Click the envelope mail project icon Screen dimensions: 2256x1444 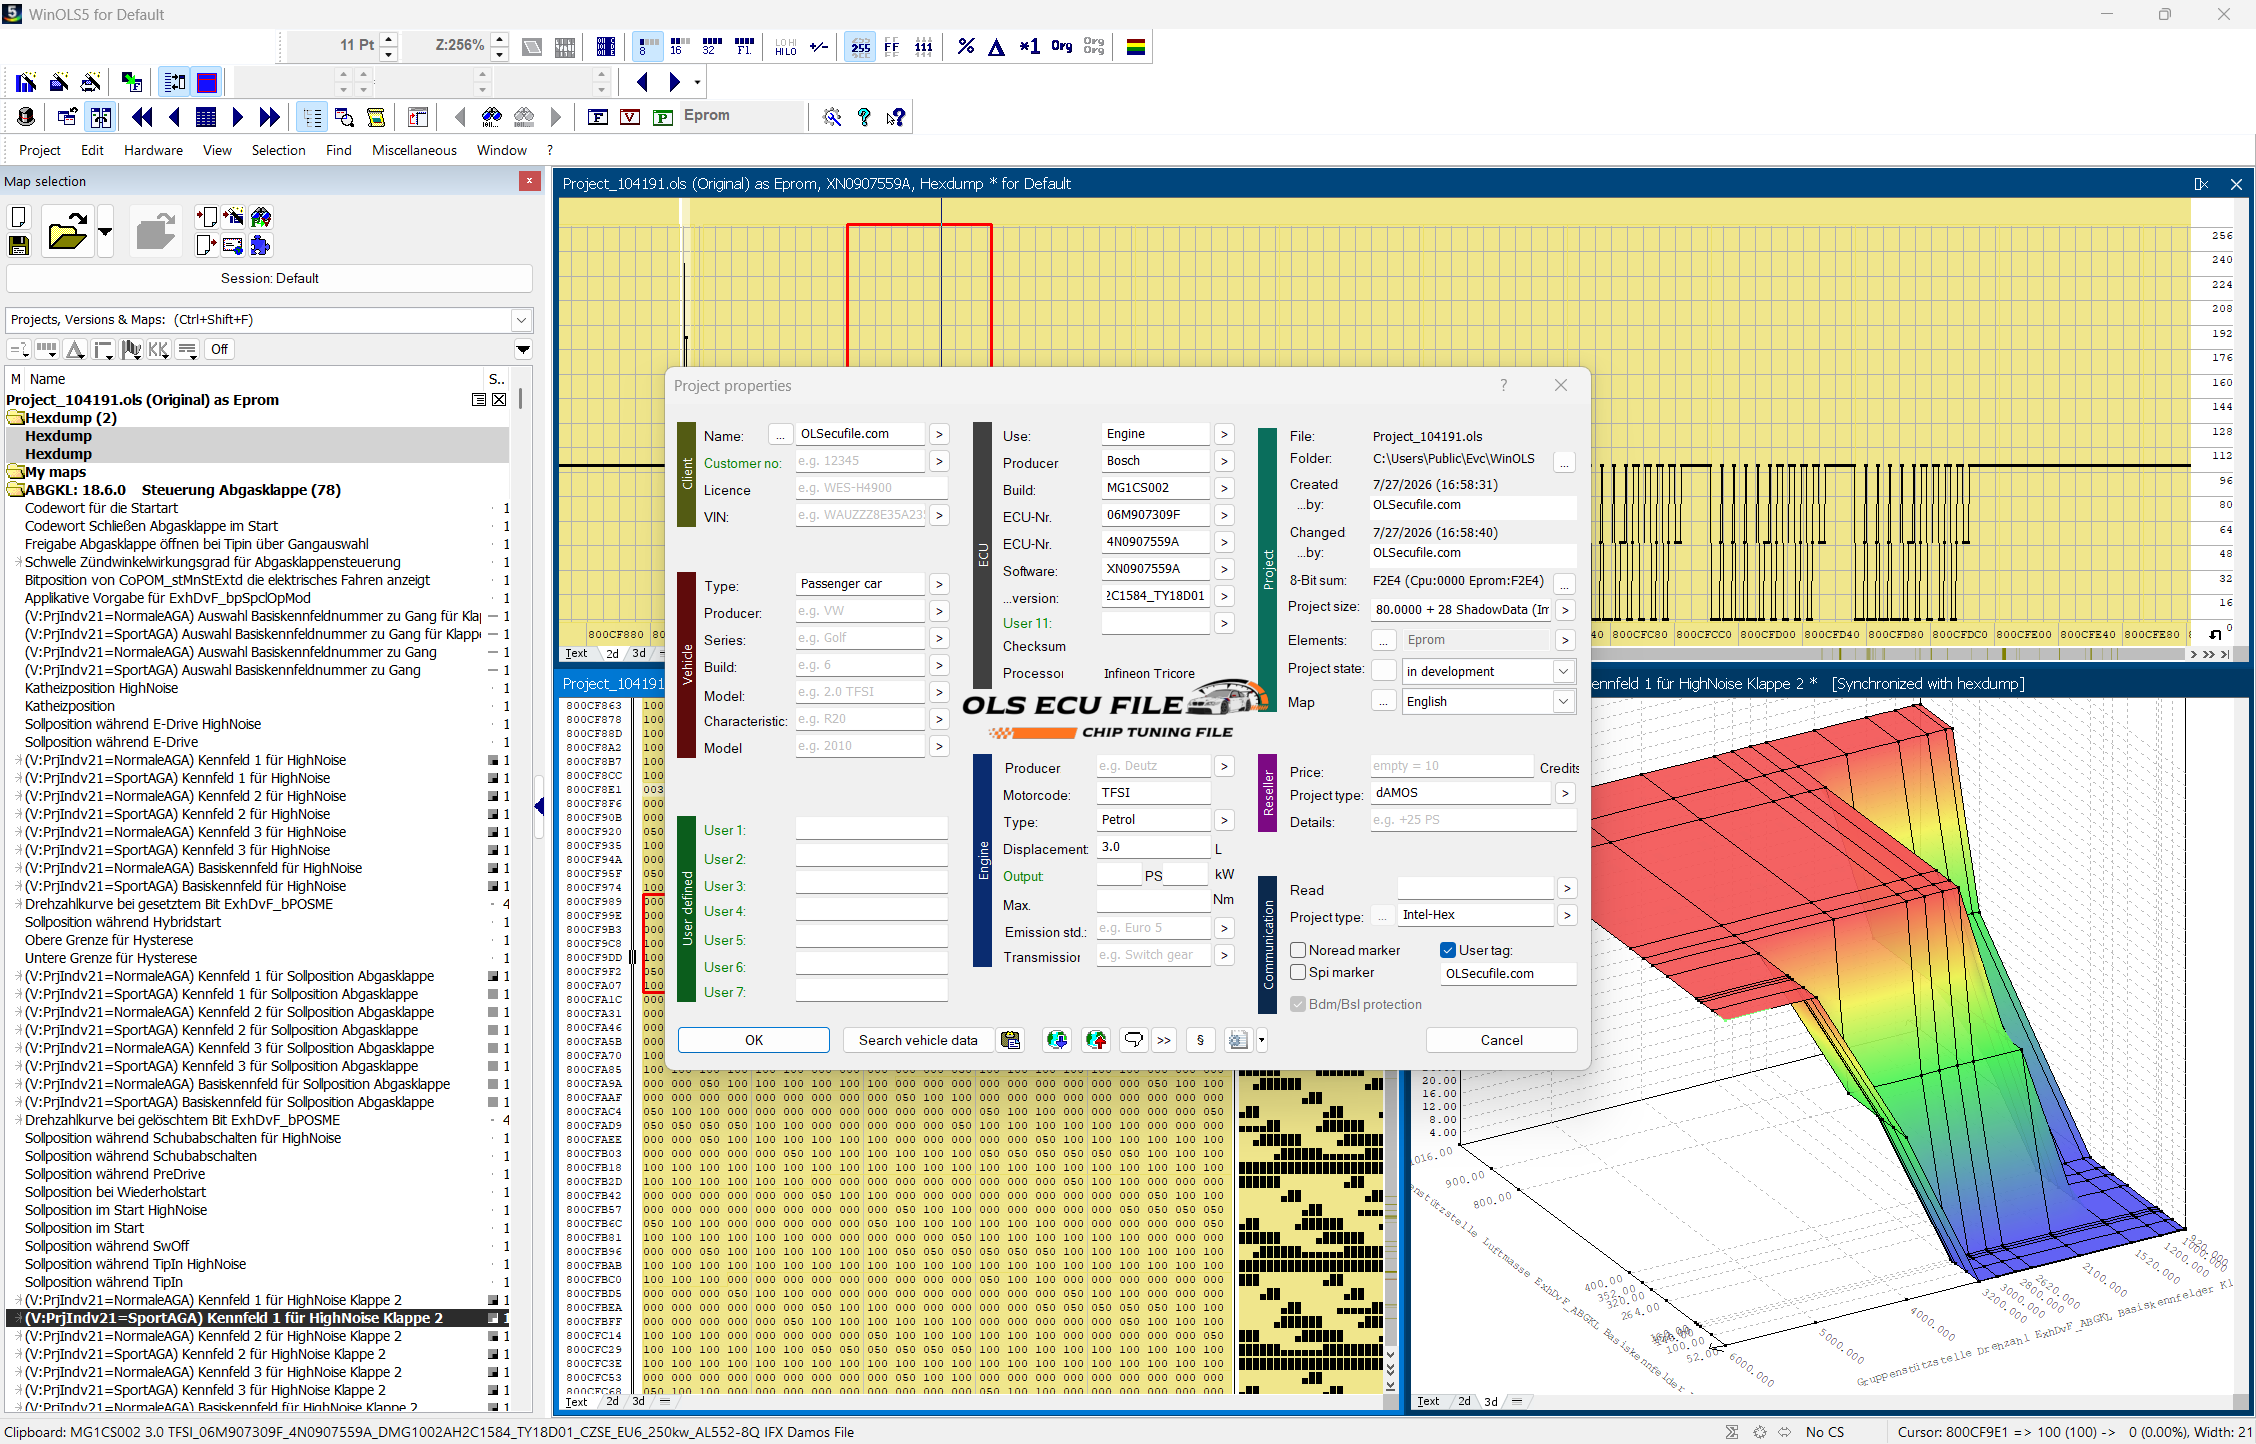click(233, 245)
